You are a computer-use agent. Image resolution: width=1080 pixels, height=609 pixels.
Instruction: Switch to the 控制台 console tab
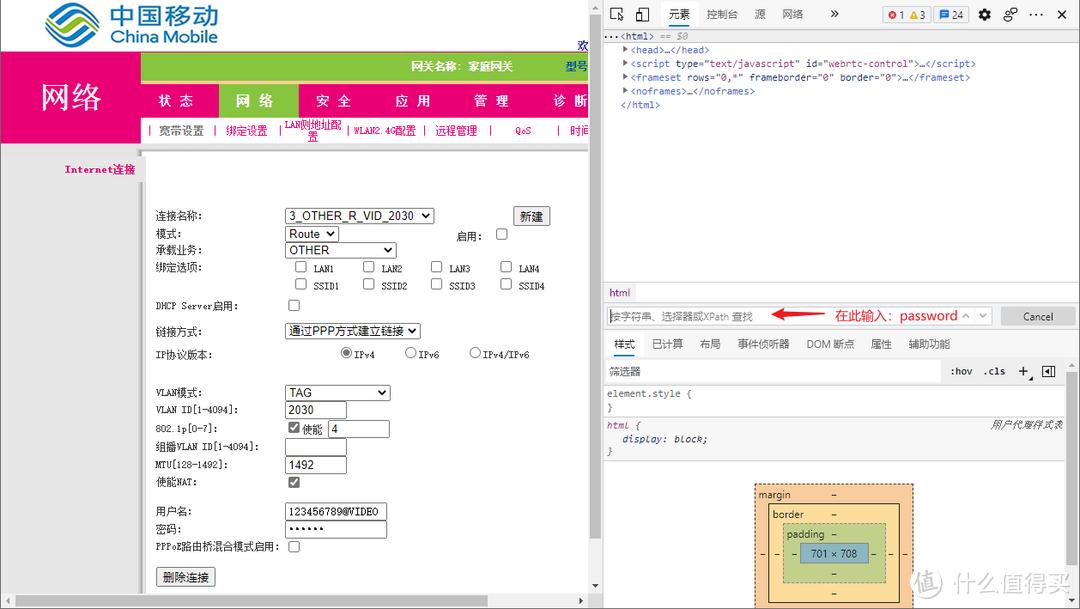point(722,14)
